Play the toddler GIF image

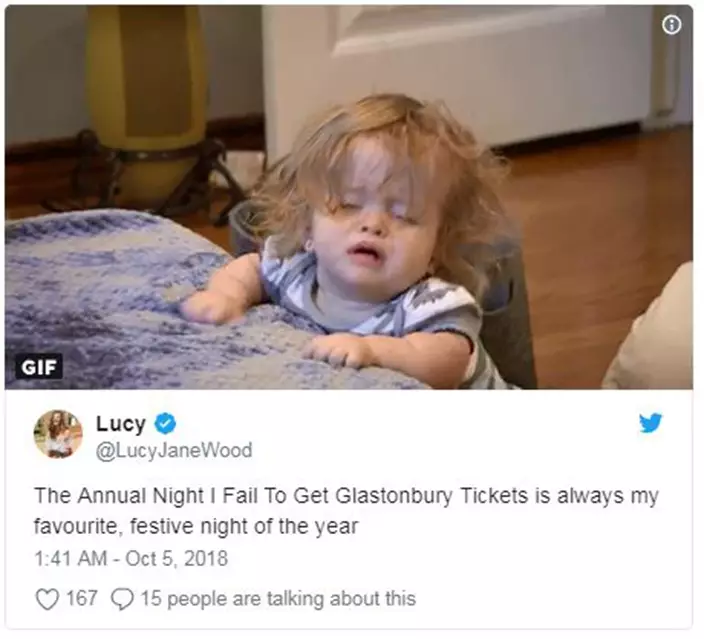tap(348, 197)
